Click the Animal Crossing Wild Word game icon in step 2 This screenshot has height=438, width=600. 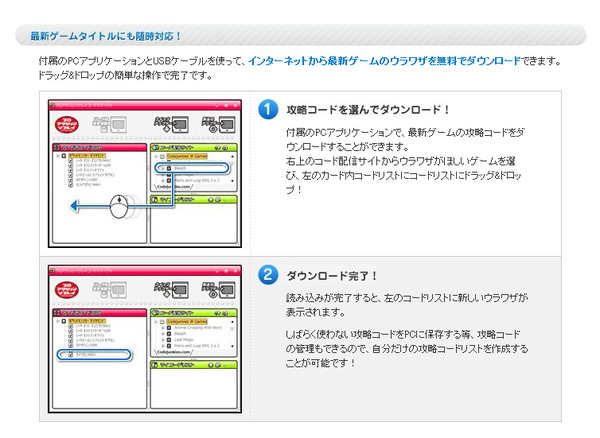tap(169, 328)
